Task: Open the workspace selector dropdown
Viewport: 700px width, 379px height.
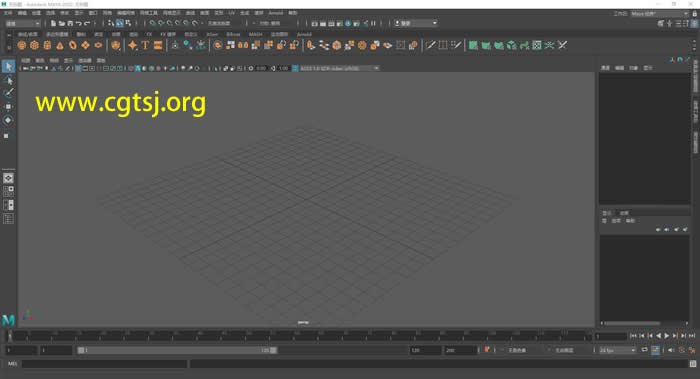Action: (659, 14)
